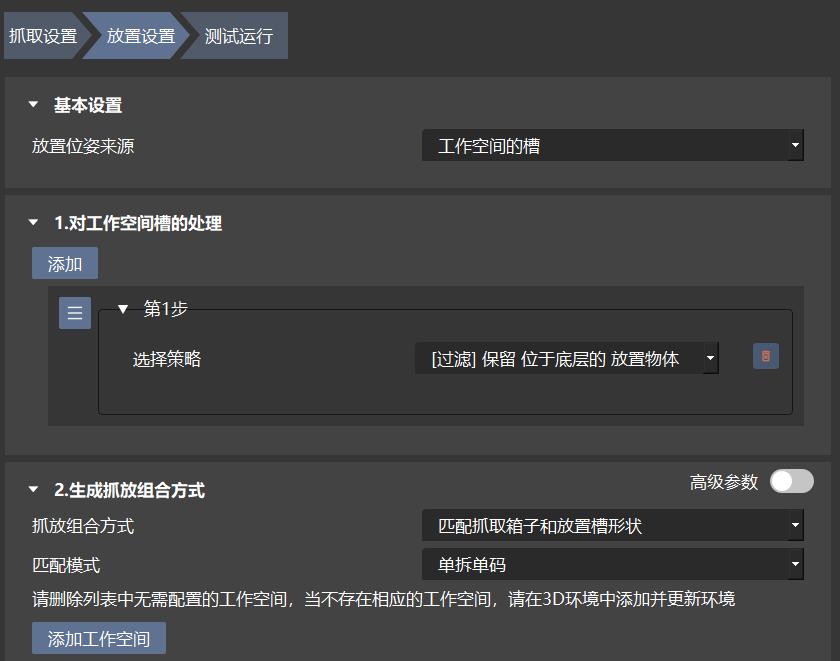Click the 选择策略 label
The image size is (840, 661).
point(167,359)
